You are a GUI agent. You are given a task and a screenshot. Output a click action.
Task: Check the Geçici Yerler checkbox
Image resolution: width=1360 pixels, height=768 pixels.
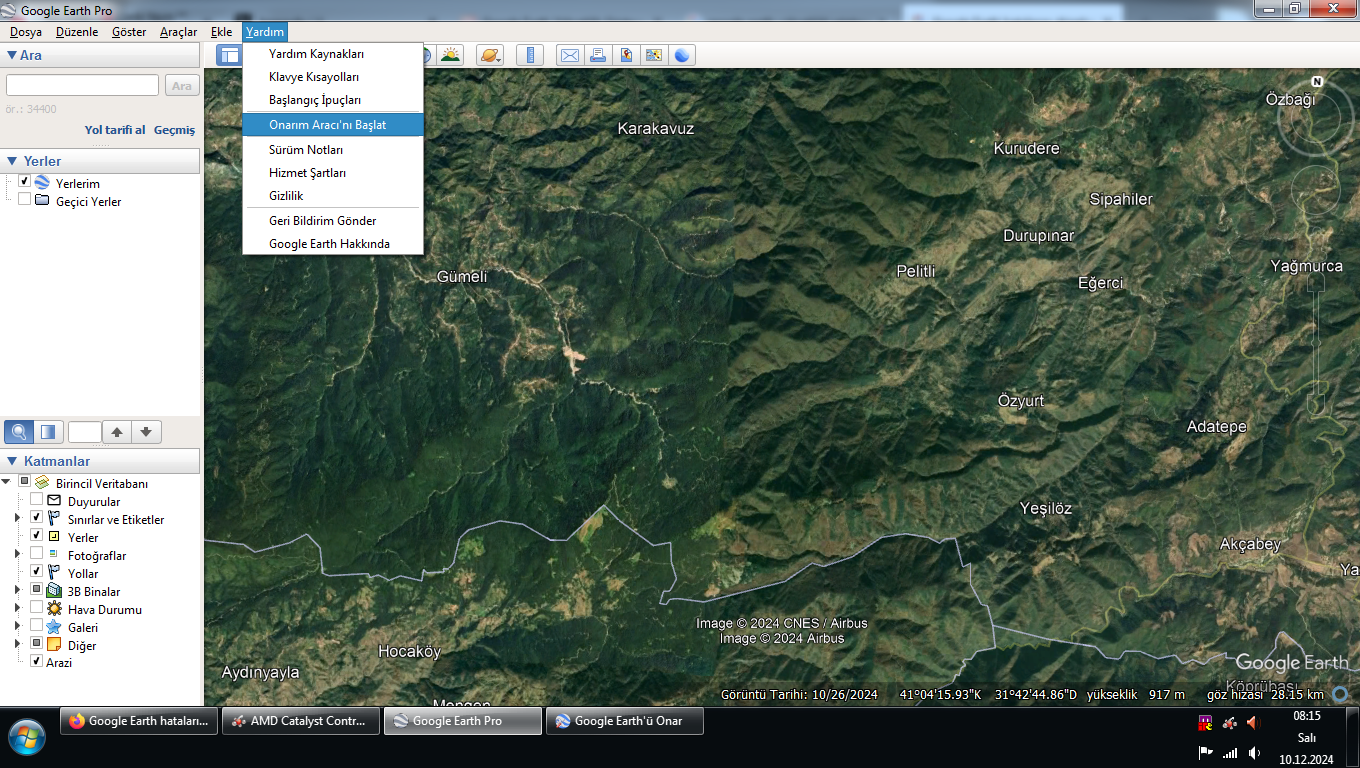pos(25,199)
